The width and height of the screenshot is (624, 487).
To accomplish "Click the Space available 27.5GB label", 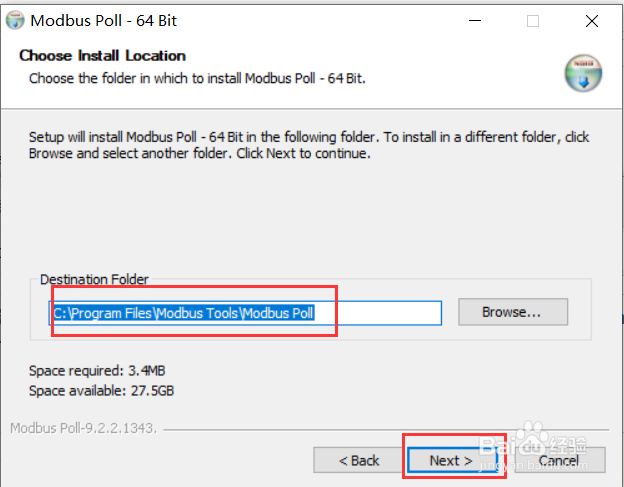I will click(x=101, y=391).
